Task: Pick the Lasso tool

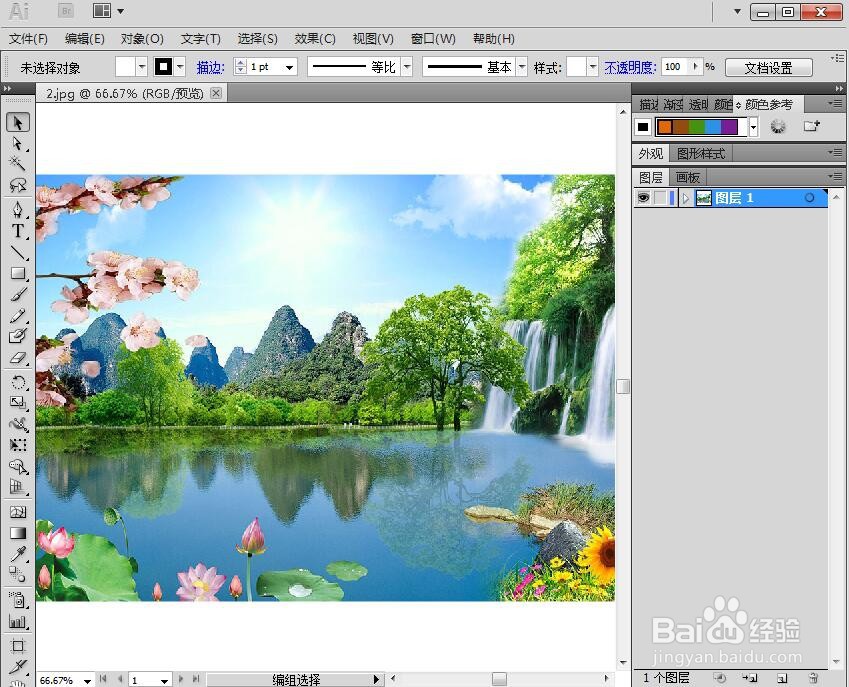Action: [18, 185]
